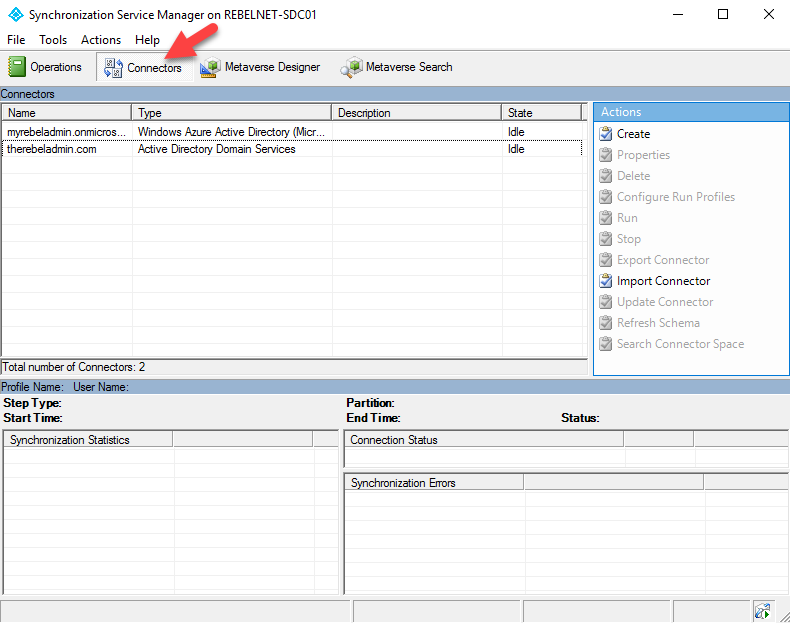The height and width of the screenshot is (623, 790).
Task: Open the Actions menu
Action: click(101, 40)
